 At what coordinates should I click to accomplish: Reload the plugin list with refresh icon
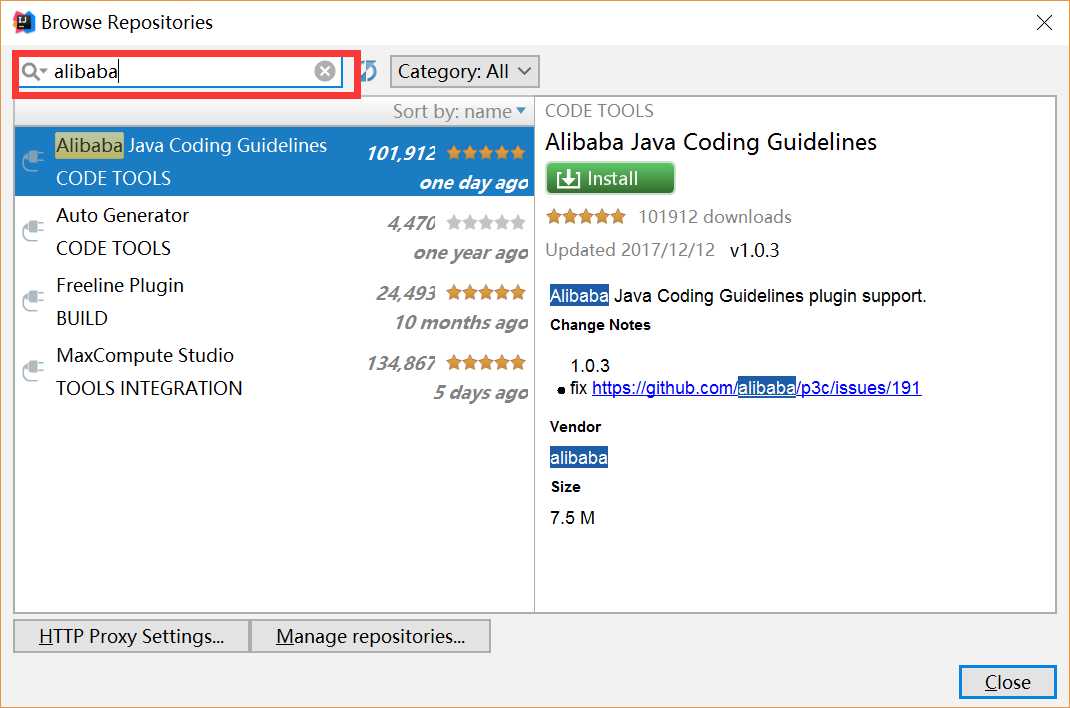pos(369,71)
